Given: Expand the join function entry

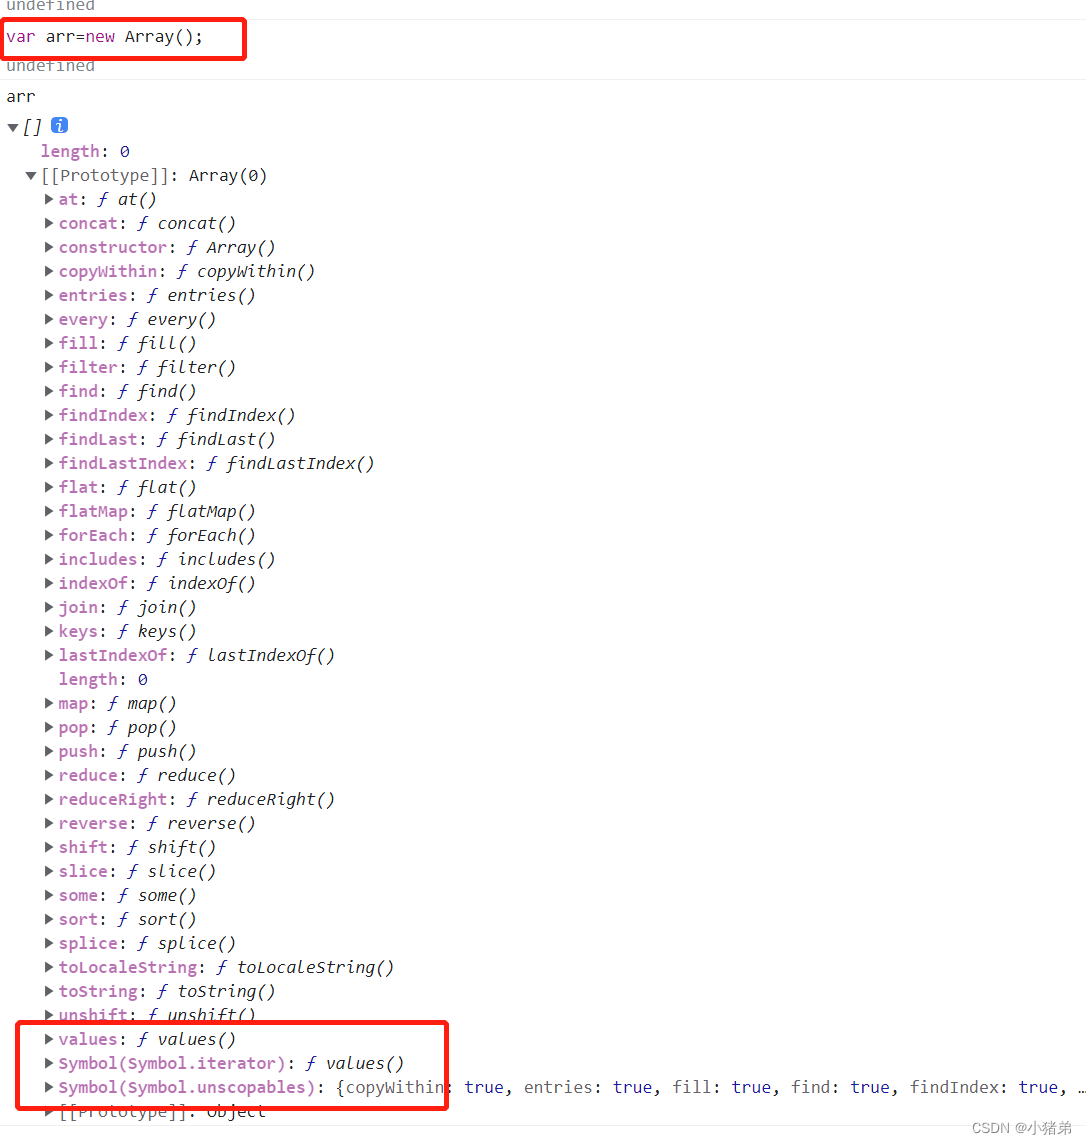Looking at the screenshot, I should (x=48, y=608).
